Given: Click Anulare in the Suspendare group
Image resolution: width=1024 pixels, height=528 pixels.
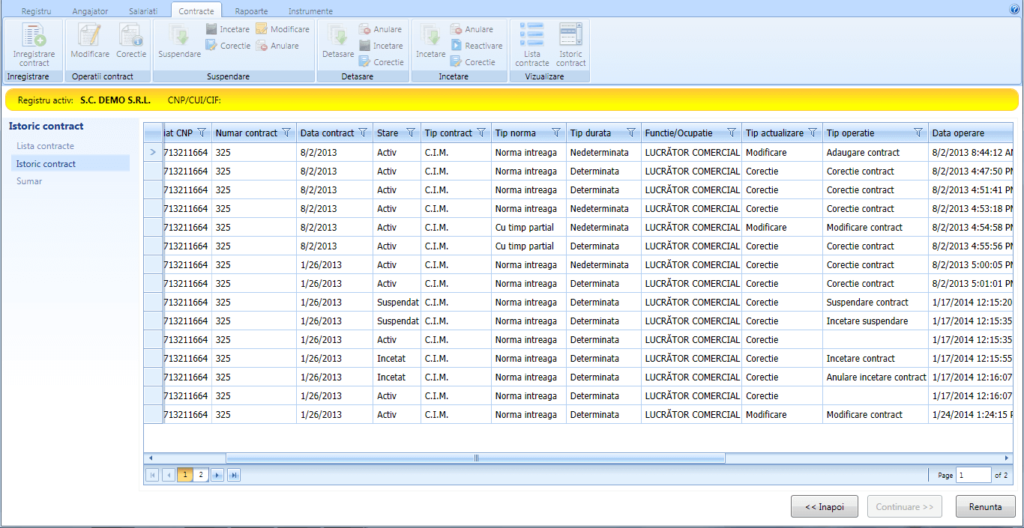Looking at the screenshot, I should [278, 46].
